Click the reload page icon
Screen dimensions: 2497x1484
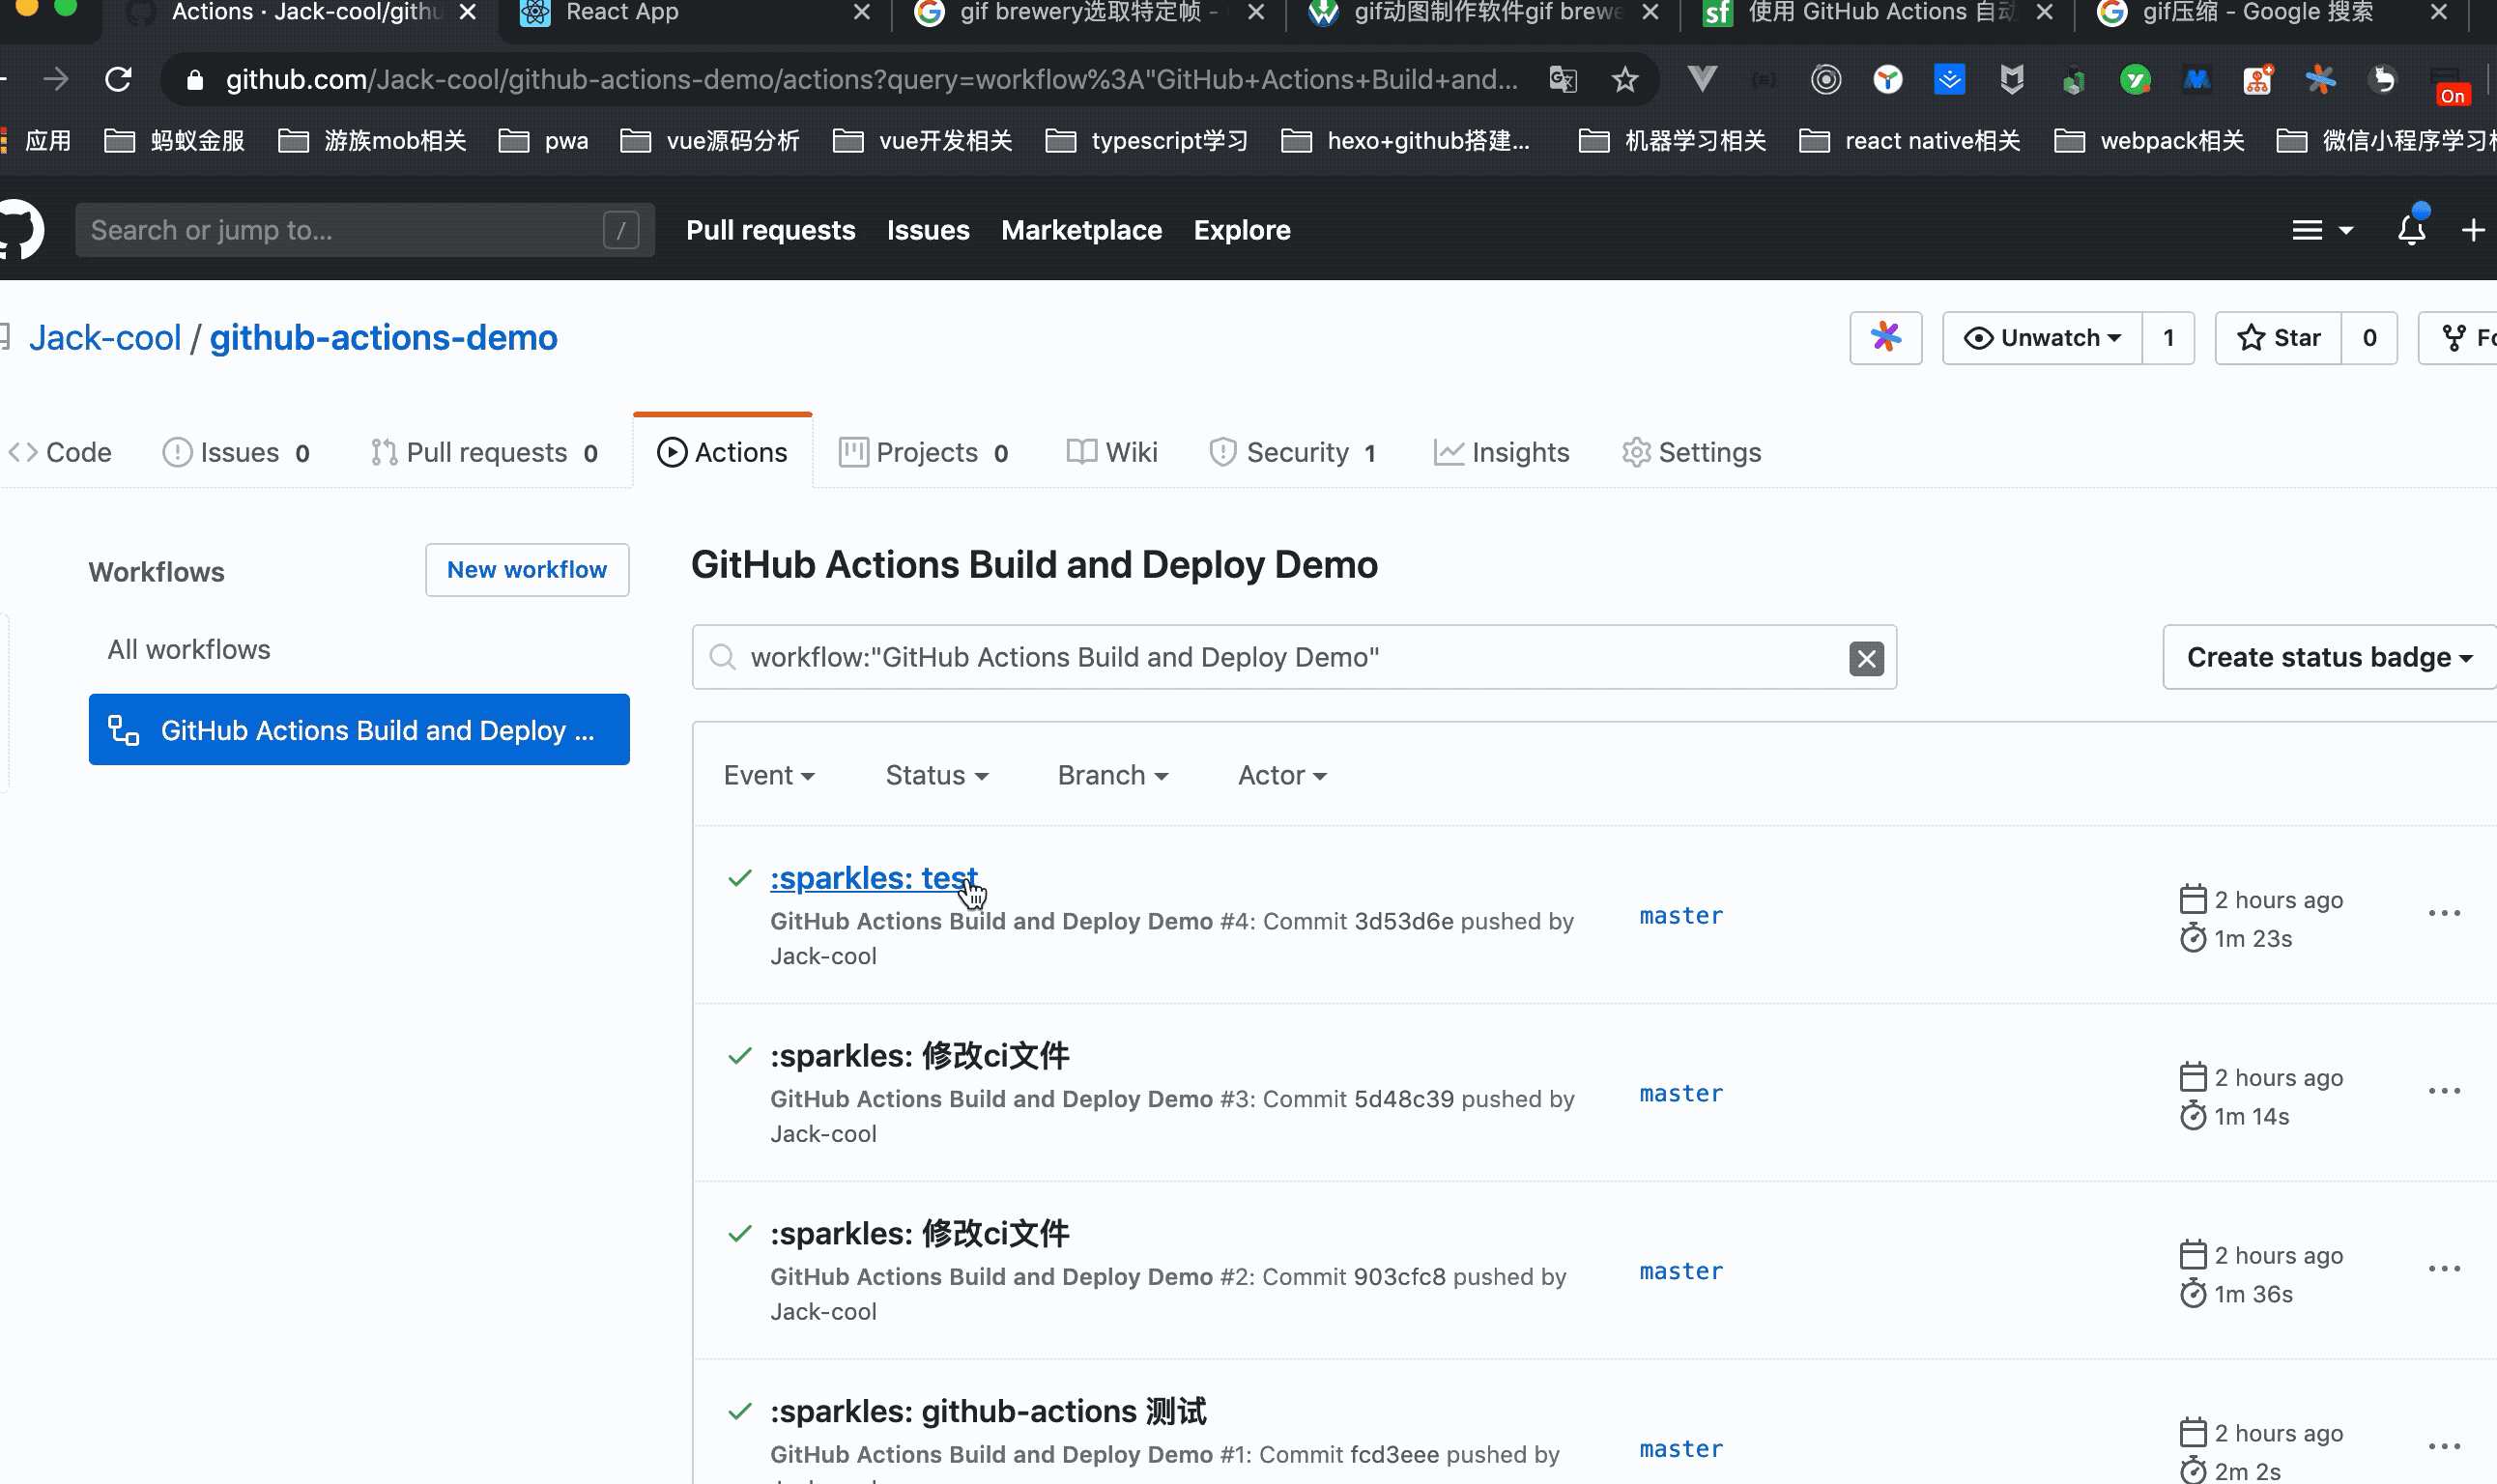[118, 79]
